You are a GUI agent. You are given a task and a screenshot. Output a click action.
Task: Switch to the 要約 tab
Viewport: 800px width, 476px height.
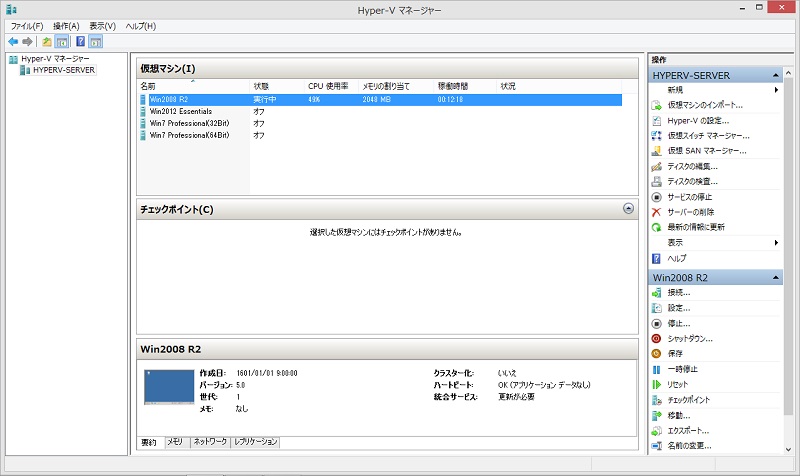149,442
